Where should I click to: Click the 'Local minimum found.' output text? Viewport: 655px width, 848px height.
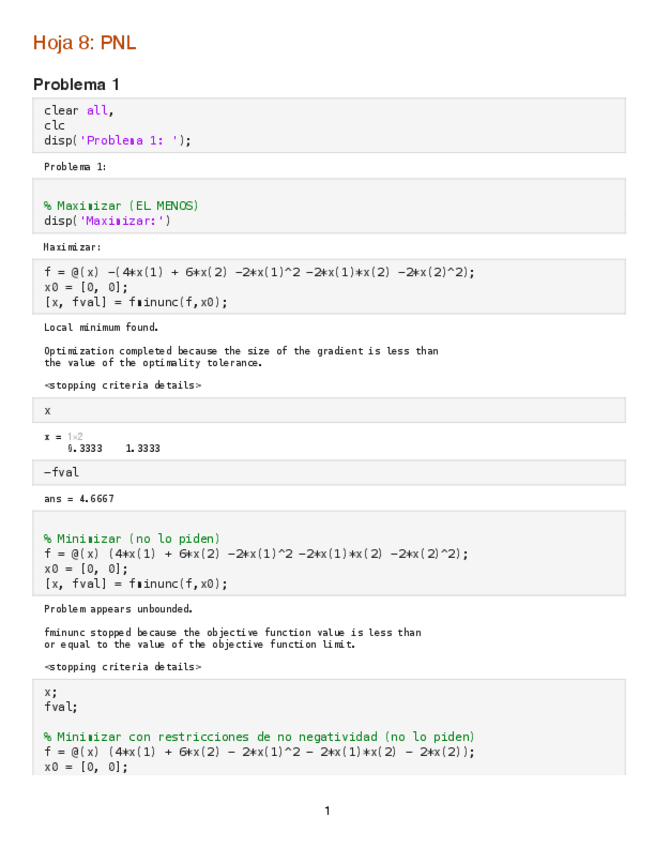coord(101,327)
